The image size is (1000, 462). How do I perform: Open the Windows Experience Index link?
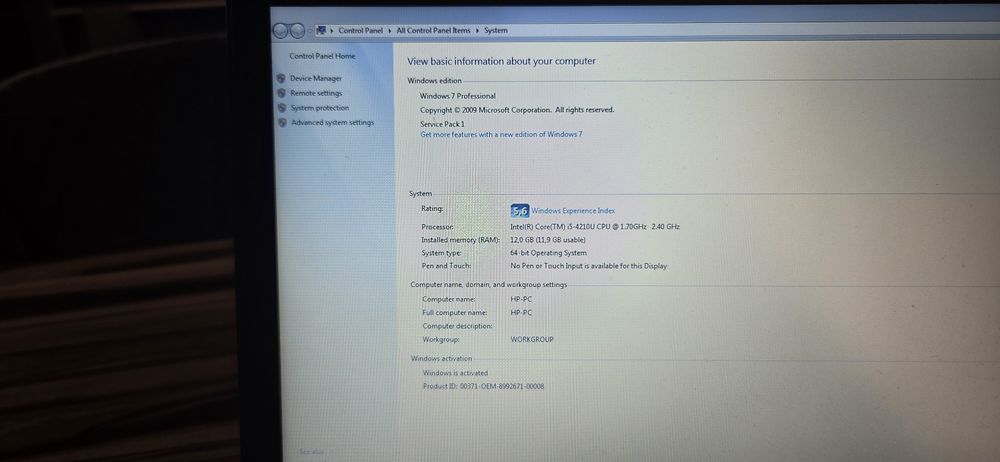[573, 211]
